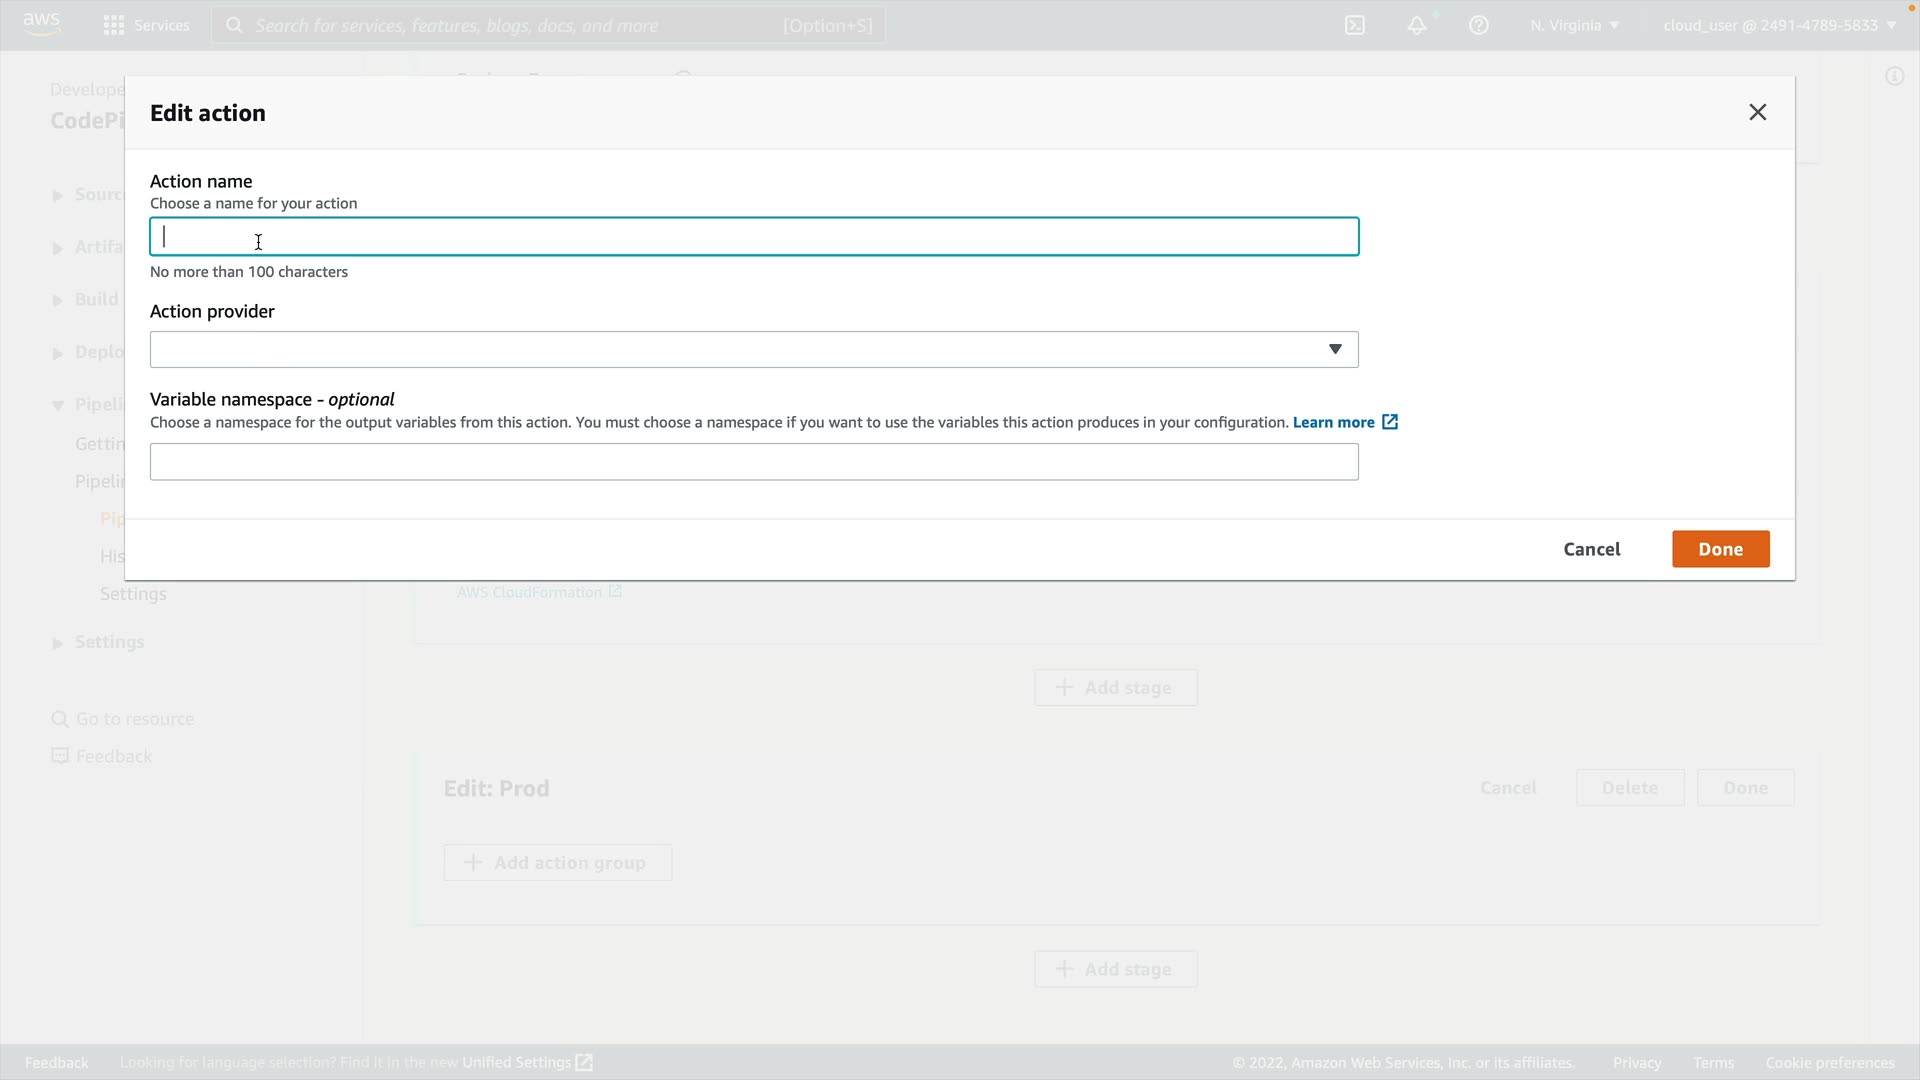Focus the AWS services search bar
This screenshot has width=1920, height=1080.
pos(548,25)
